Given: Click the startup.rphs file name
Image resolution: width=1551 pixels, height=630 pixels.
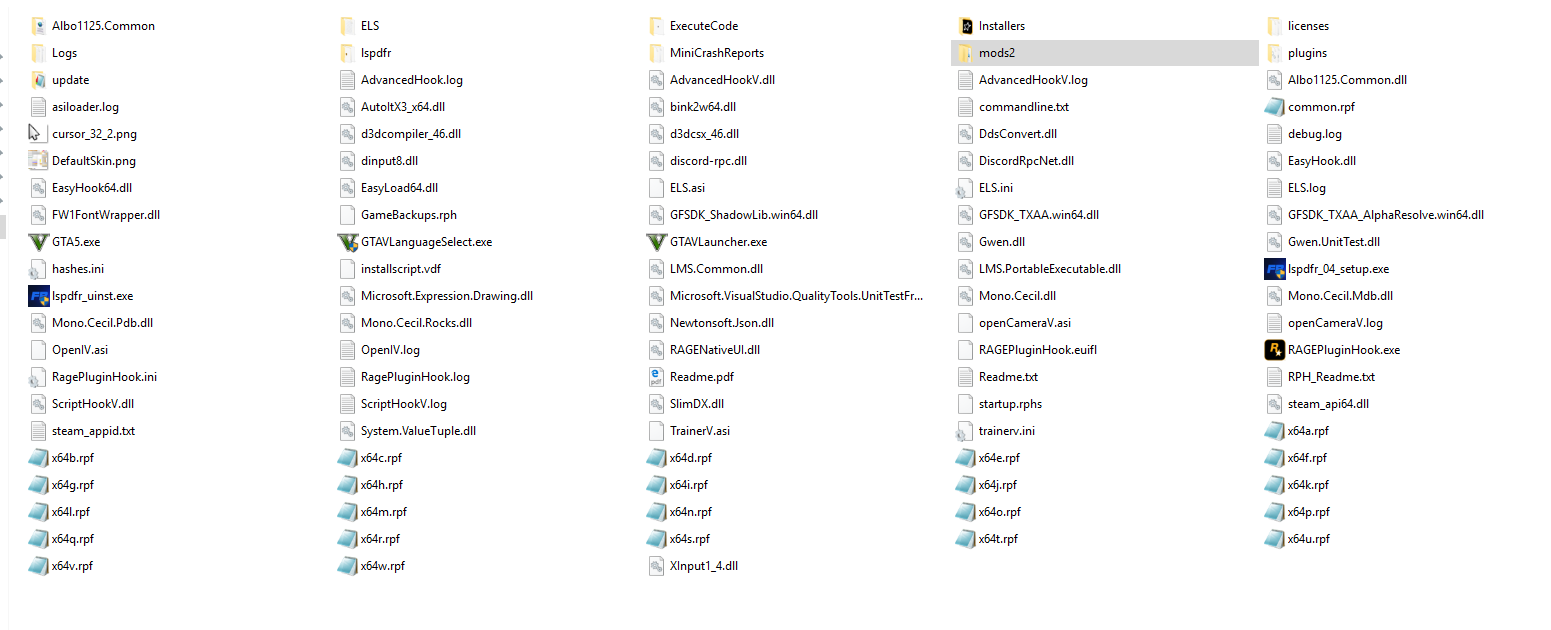Looking at the screenshot, I should tap(1010, 404).
